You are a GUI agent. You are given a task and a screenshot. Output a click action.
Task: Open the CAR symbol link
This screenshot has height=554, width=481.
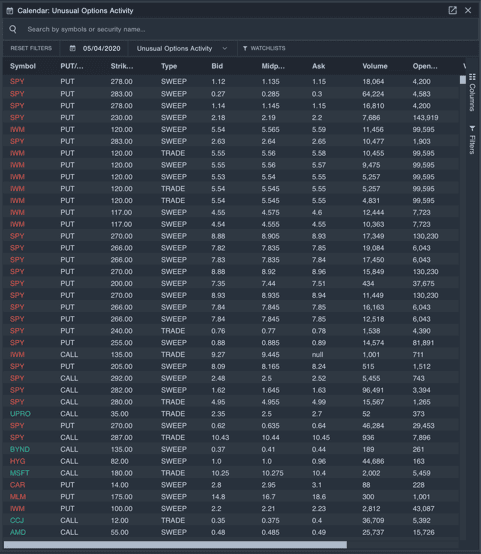(x=17, y=485)
